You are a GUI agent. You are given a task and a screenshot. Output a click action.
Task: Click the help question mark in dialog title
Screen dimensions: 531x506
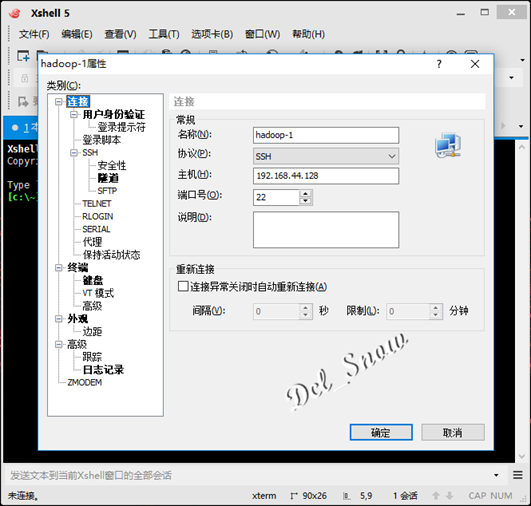coord(439,64)
